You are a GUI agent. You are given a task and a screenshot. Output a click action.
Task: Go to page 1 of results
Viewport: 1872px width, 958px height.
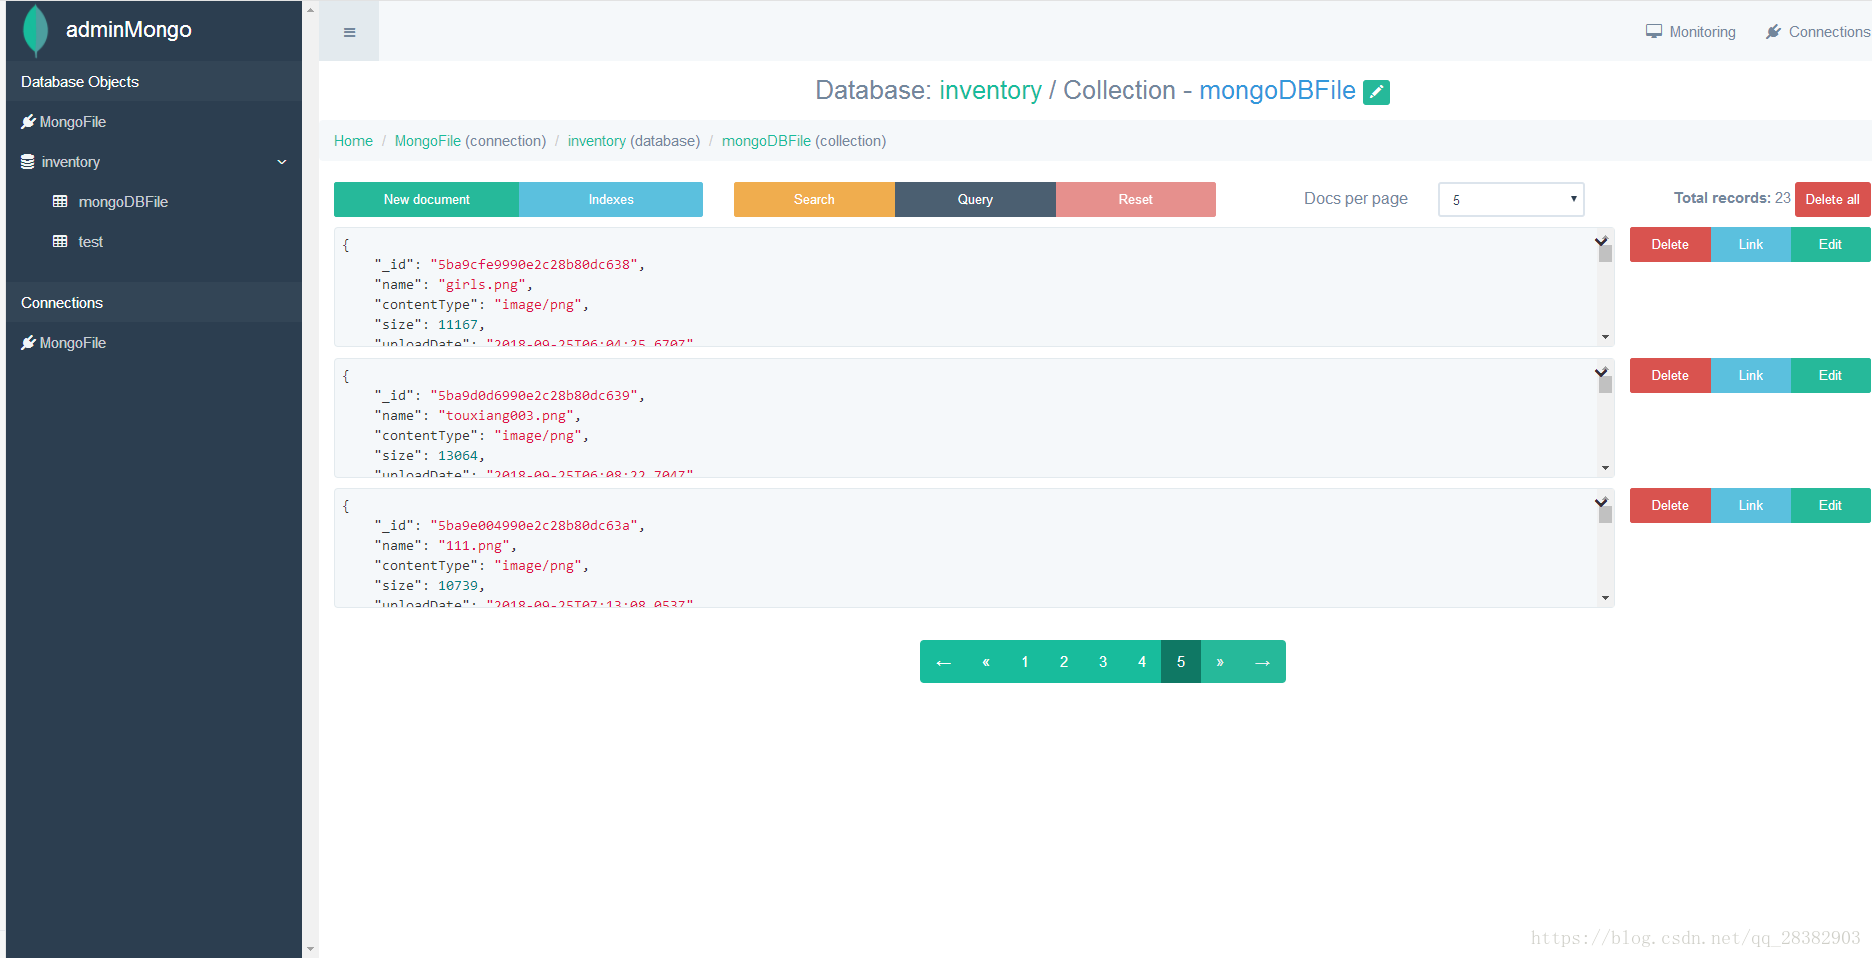[x=1025, y=662]
